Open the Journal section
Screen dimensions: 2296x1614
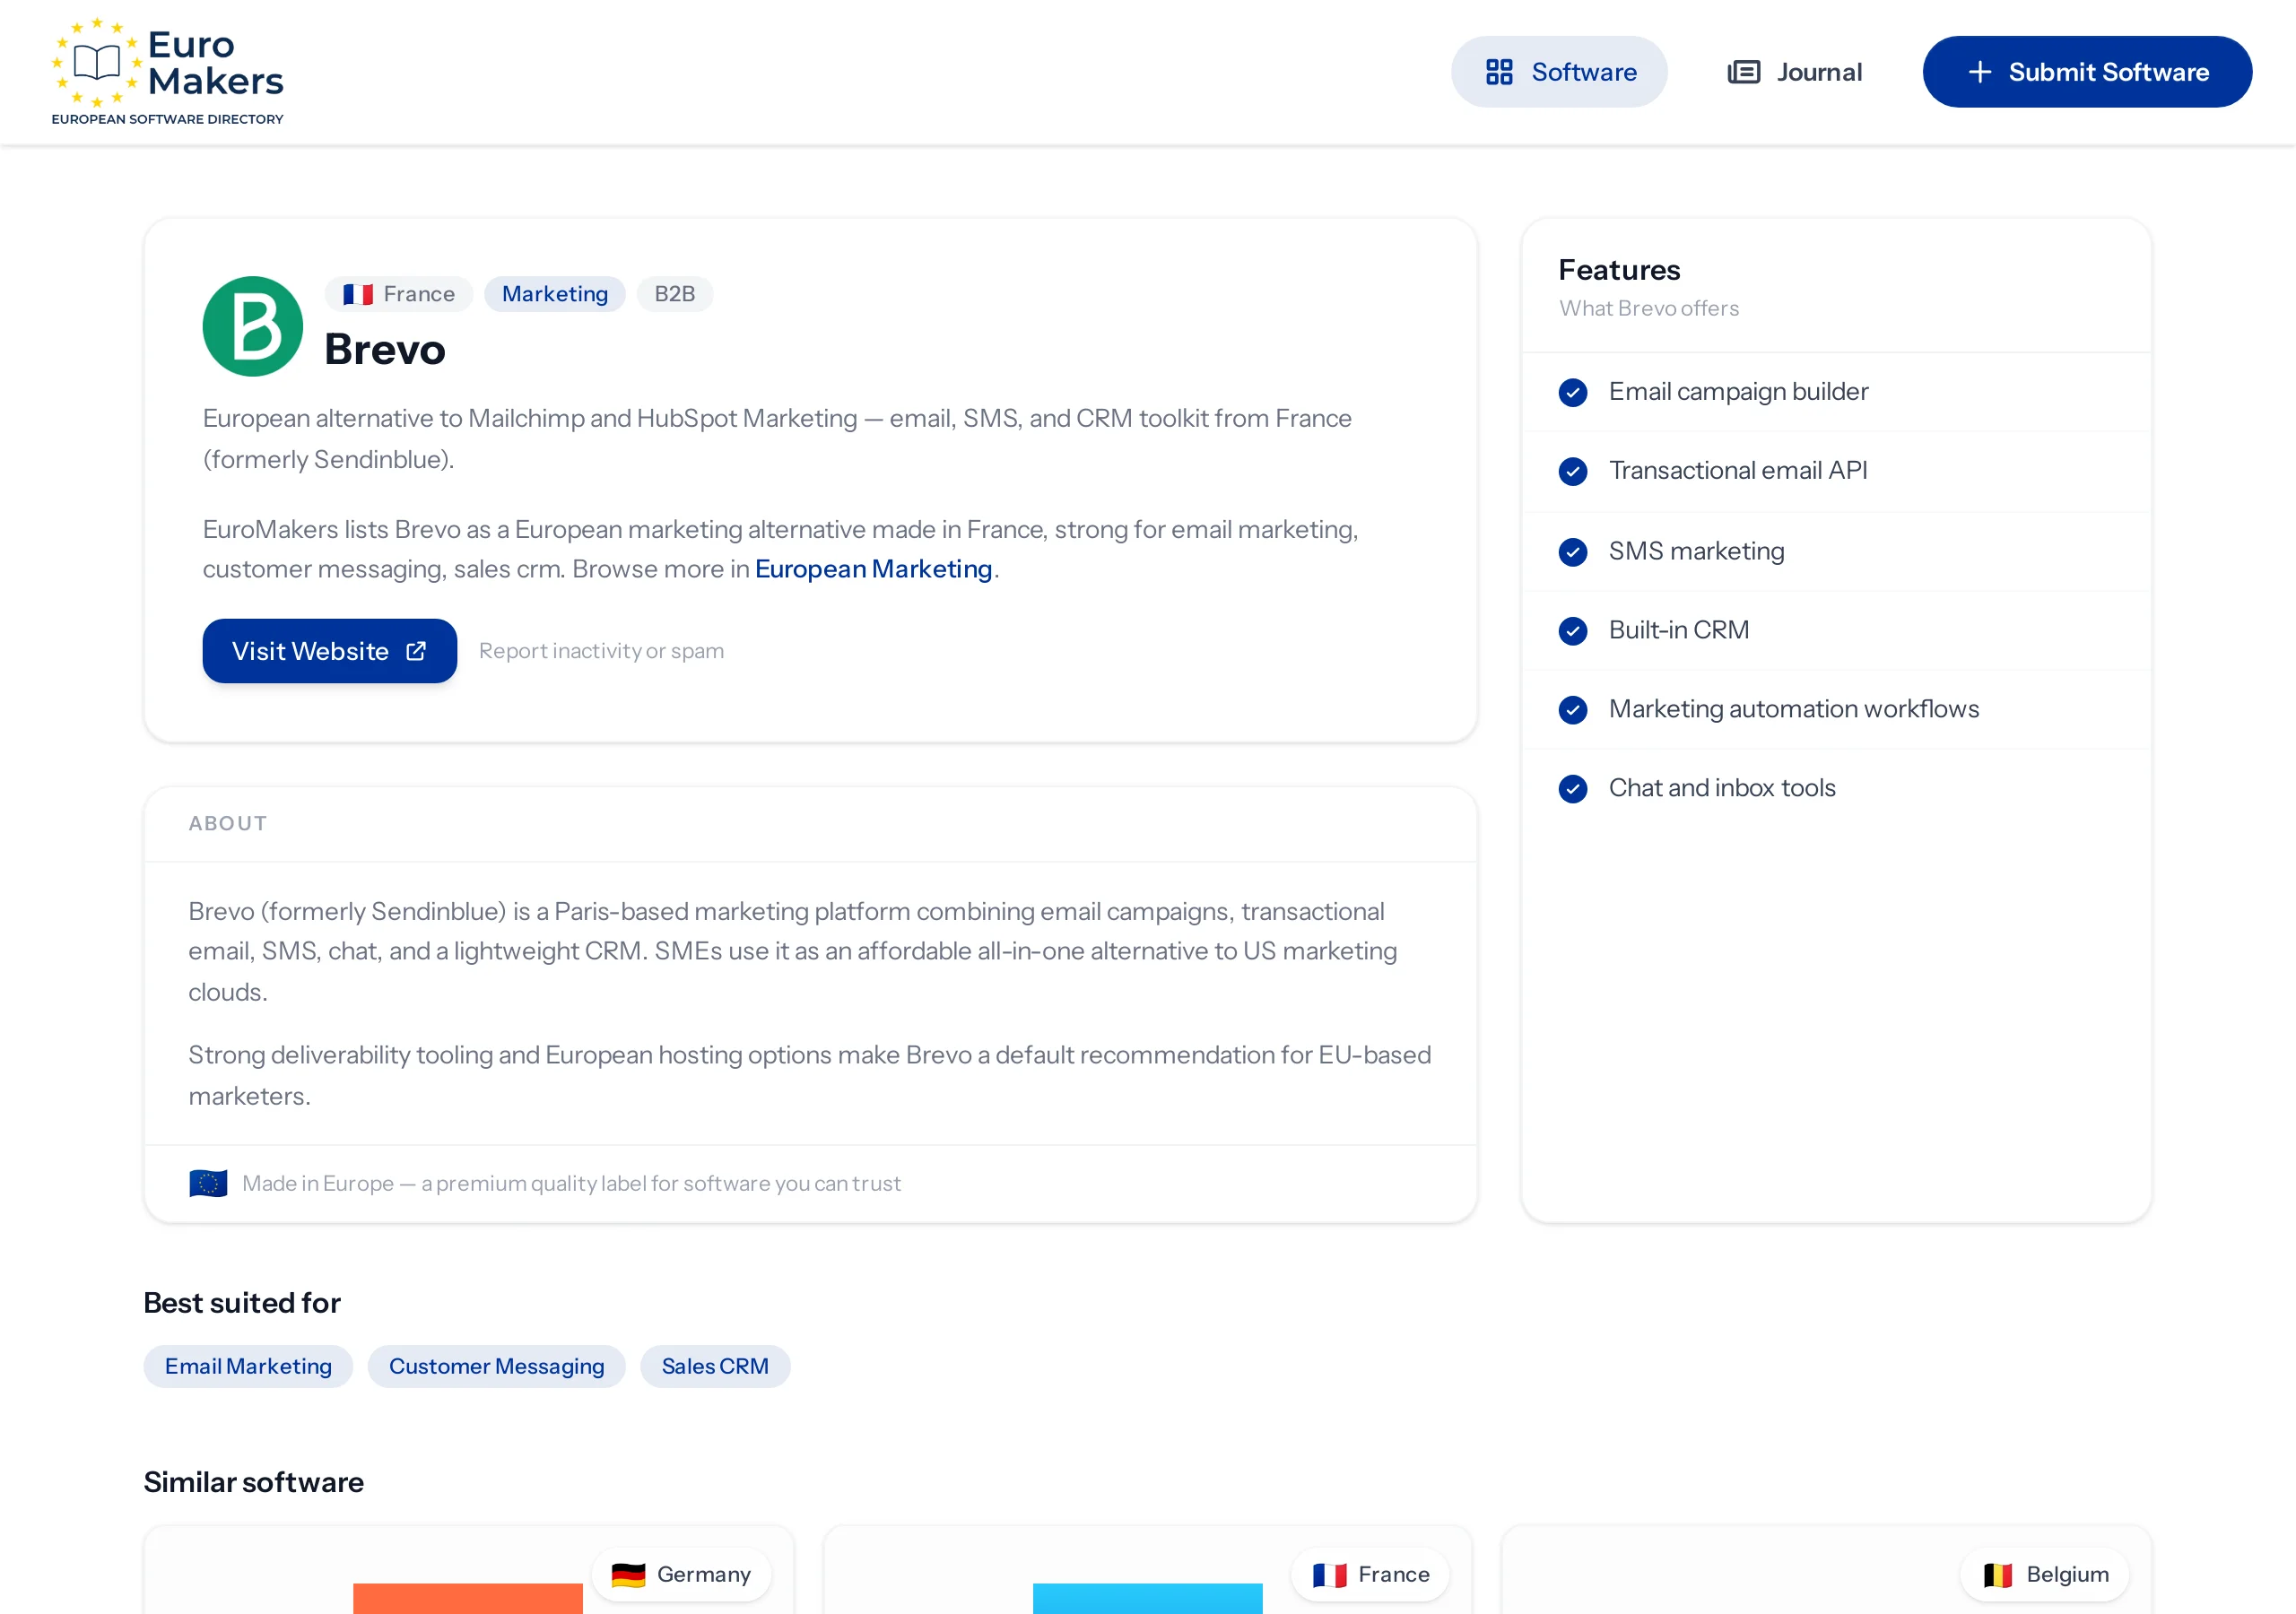coord(1795,72)
